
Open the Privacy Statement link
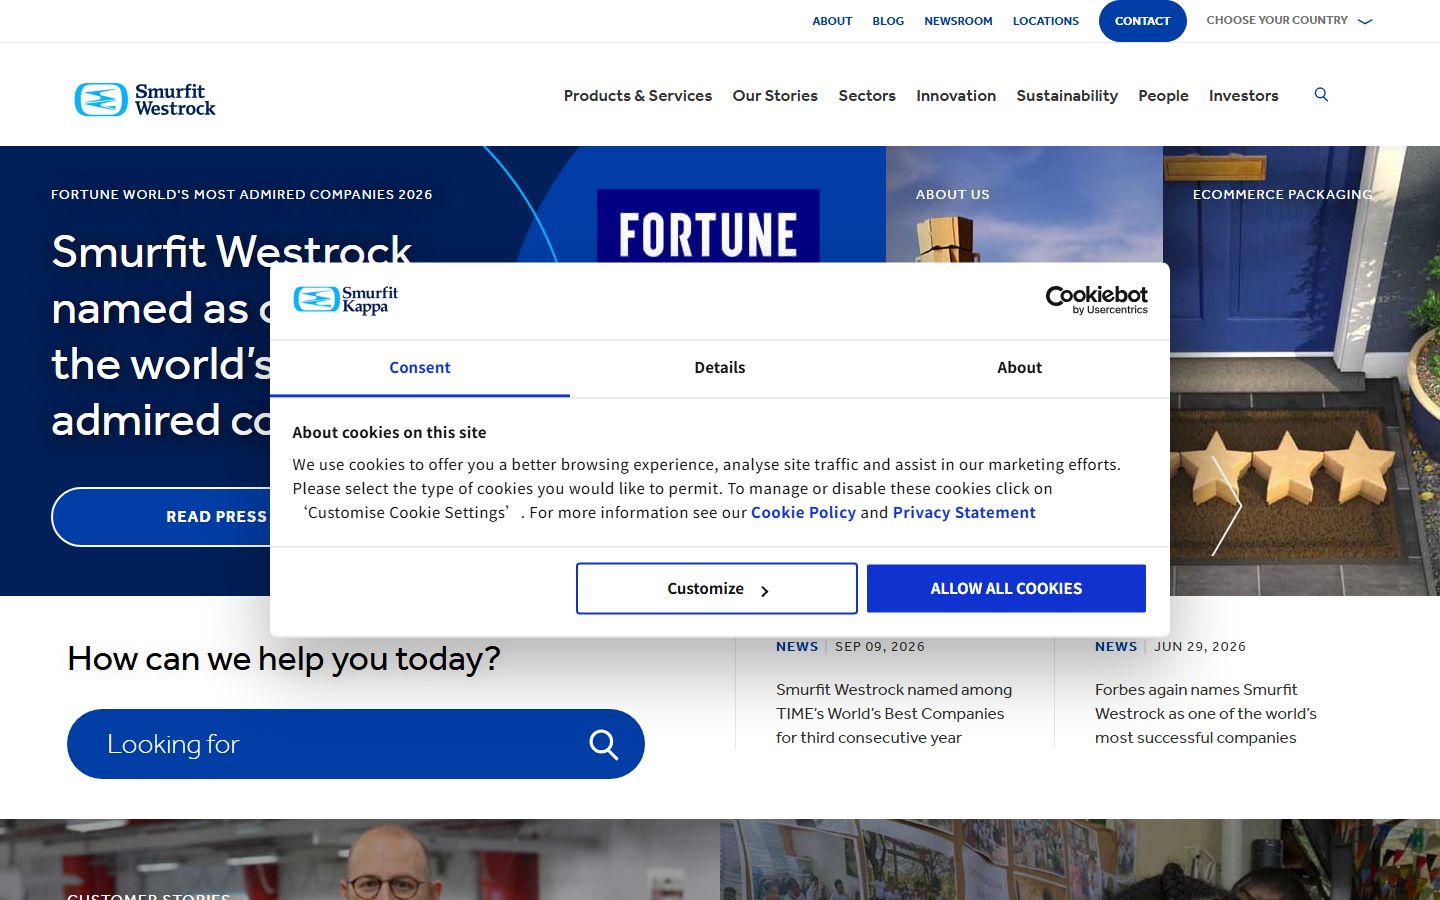coord(964,512)
